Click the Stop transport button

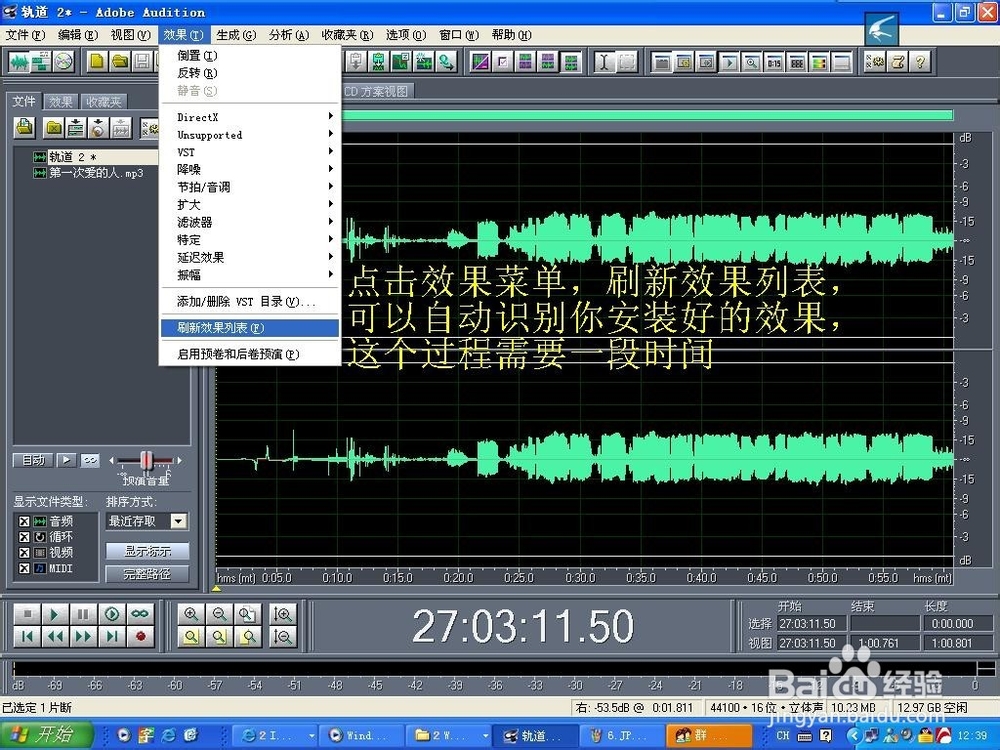[x=27, y=614]
